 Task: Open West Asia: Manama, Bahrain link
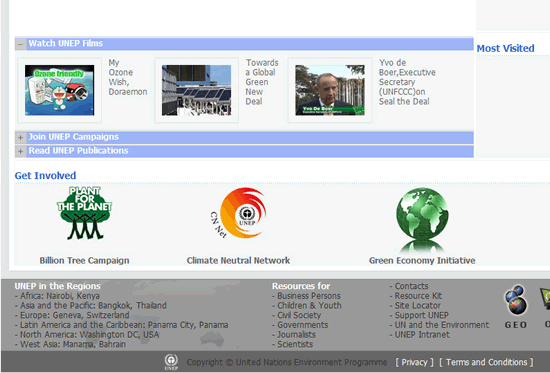pyautogui.click(x=73, y=344)
